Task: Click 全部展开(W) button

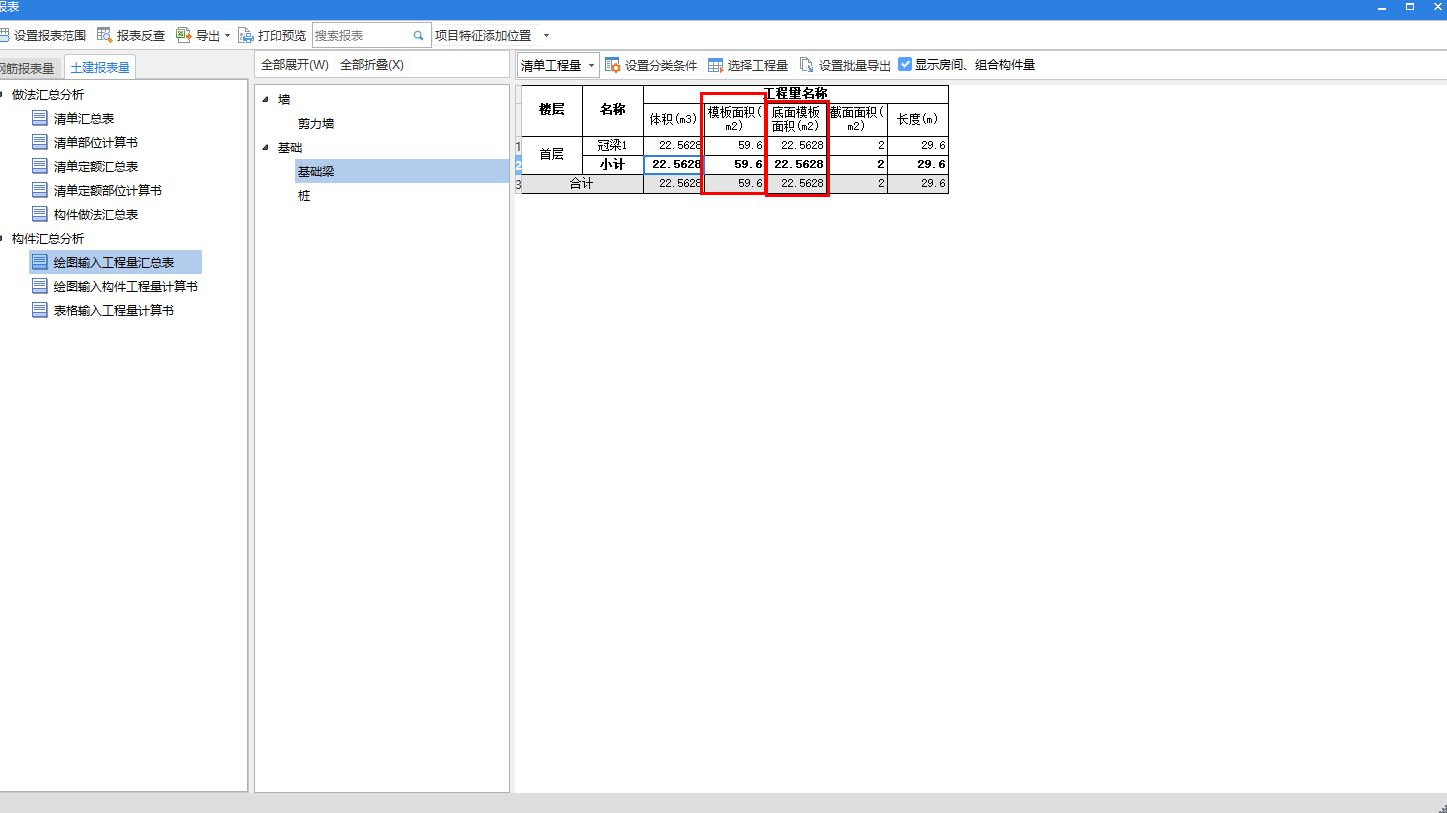Action: [x=295, y=65]
